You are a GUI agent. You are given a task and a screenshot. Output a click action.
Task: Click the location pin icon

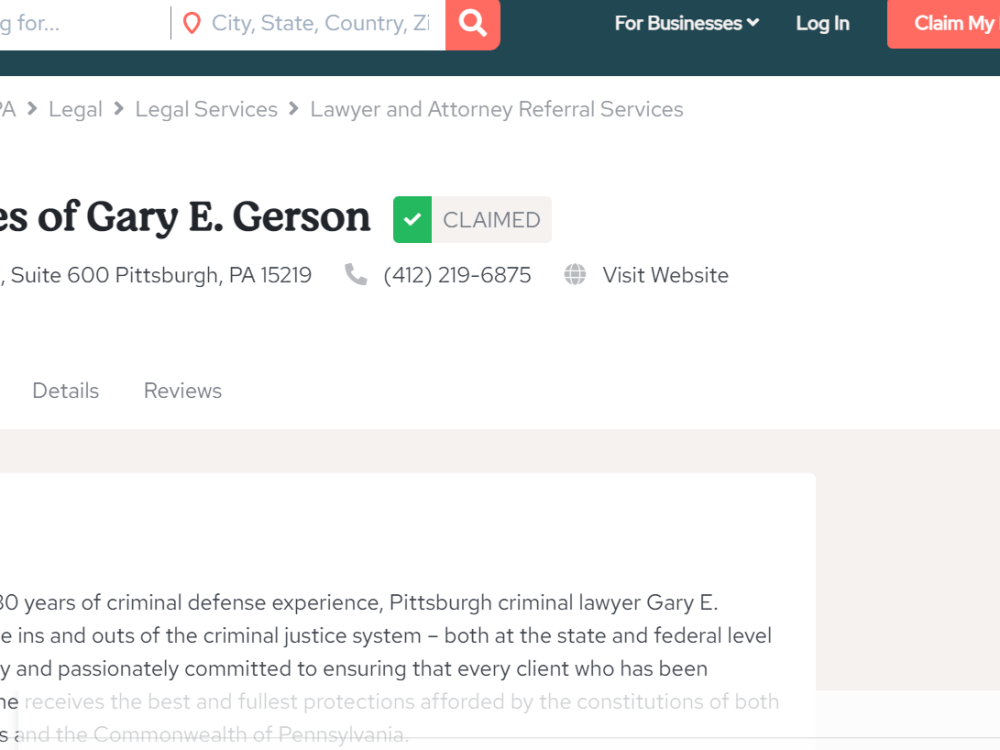pyautogui.click(x=191, y=24)
